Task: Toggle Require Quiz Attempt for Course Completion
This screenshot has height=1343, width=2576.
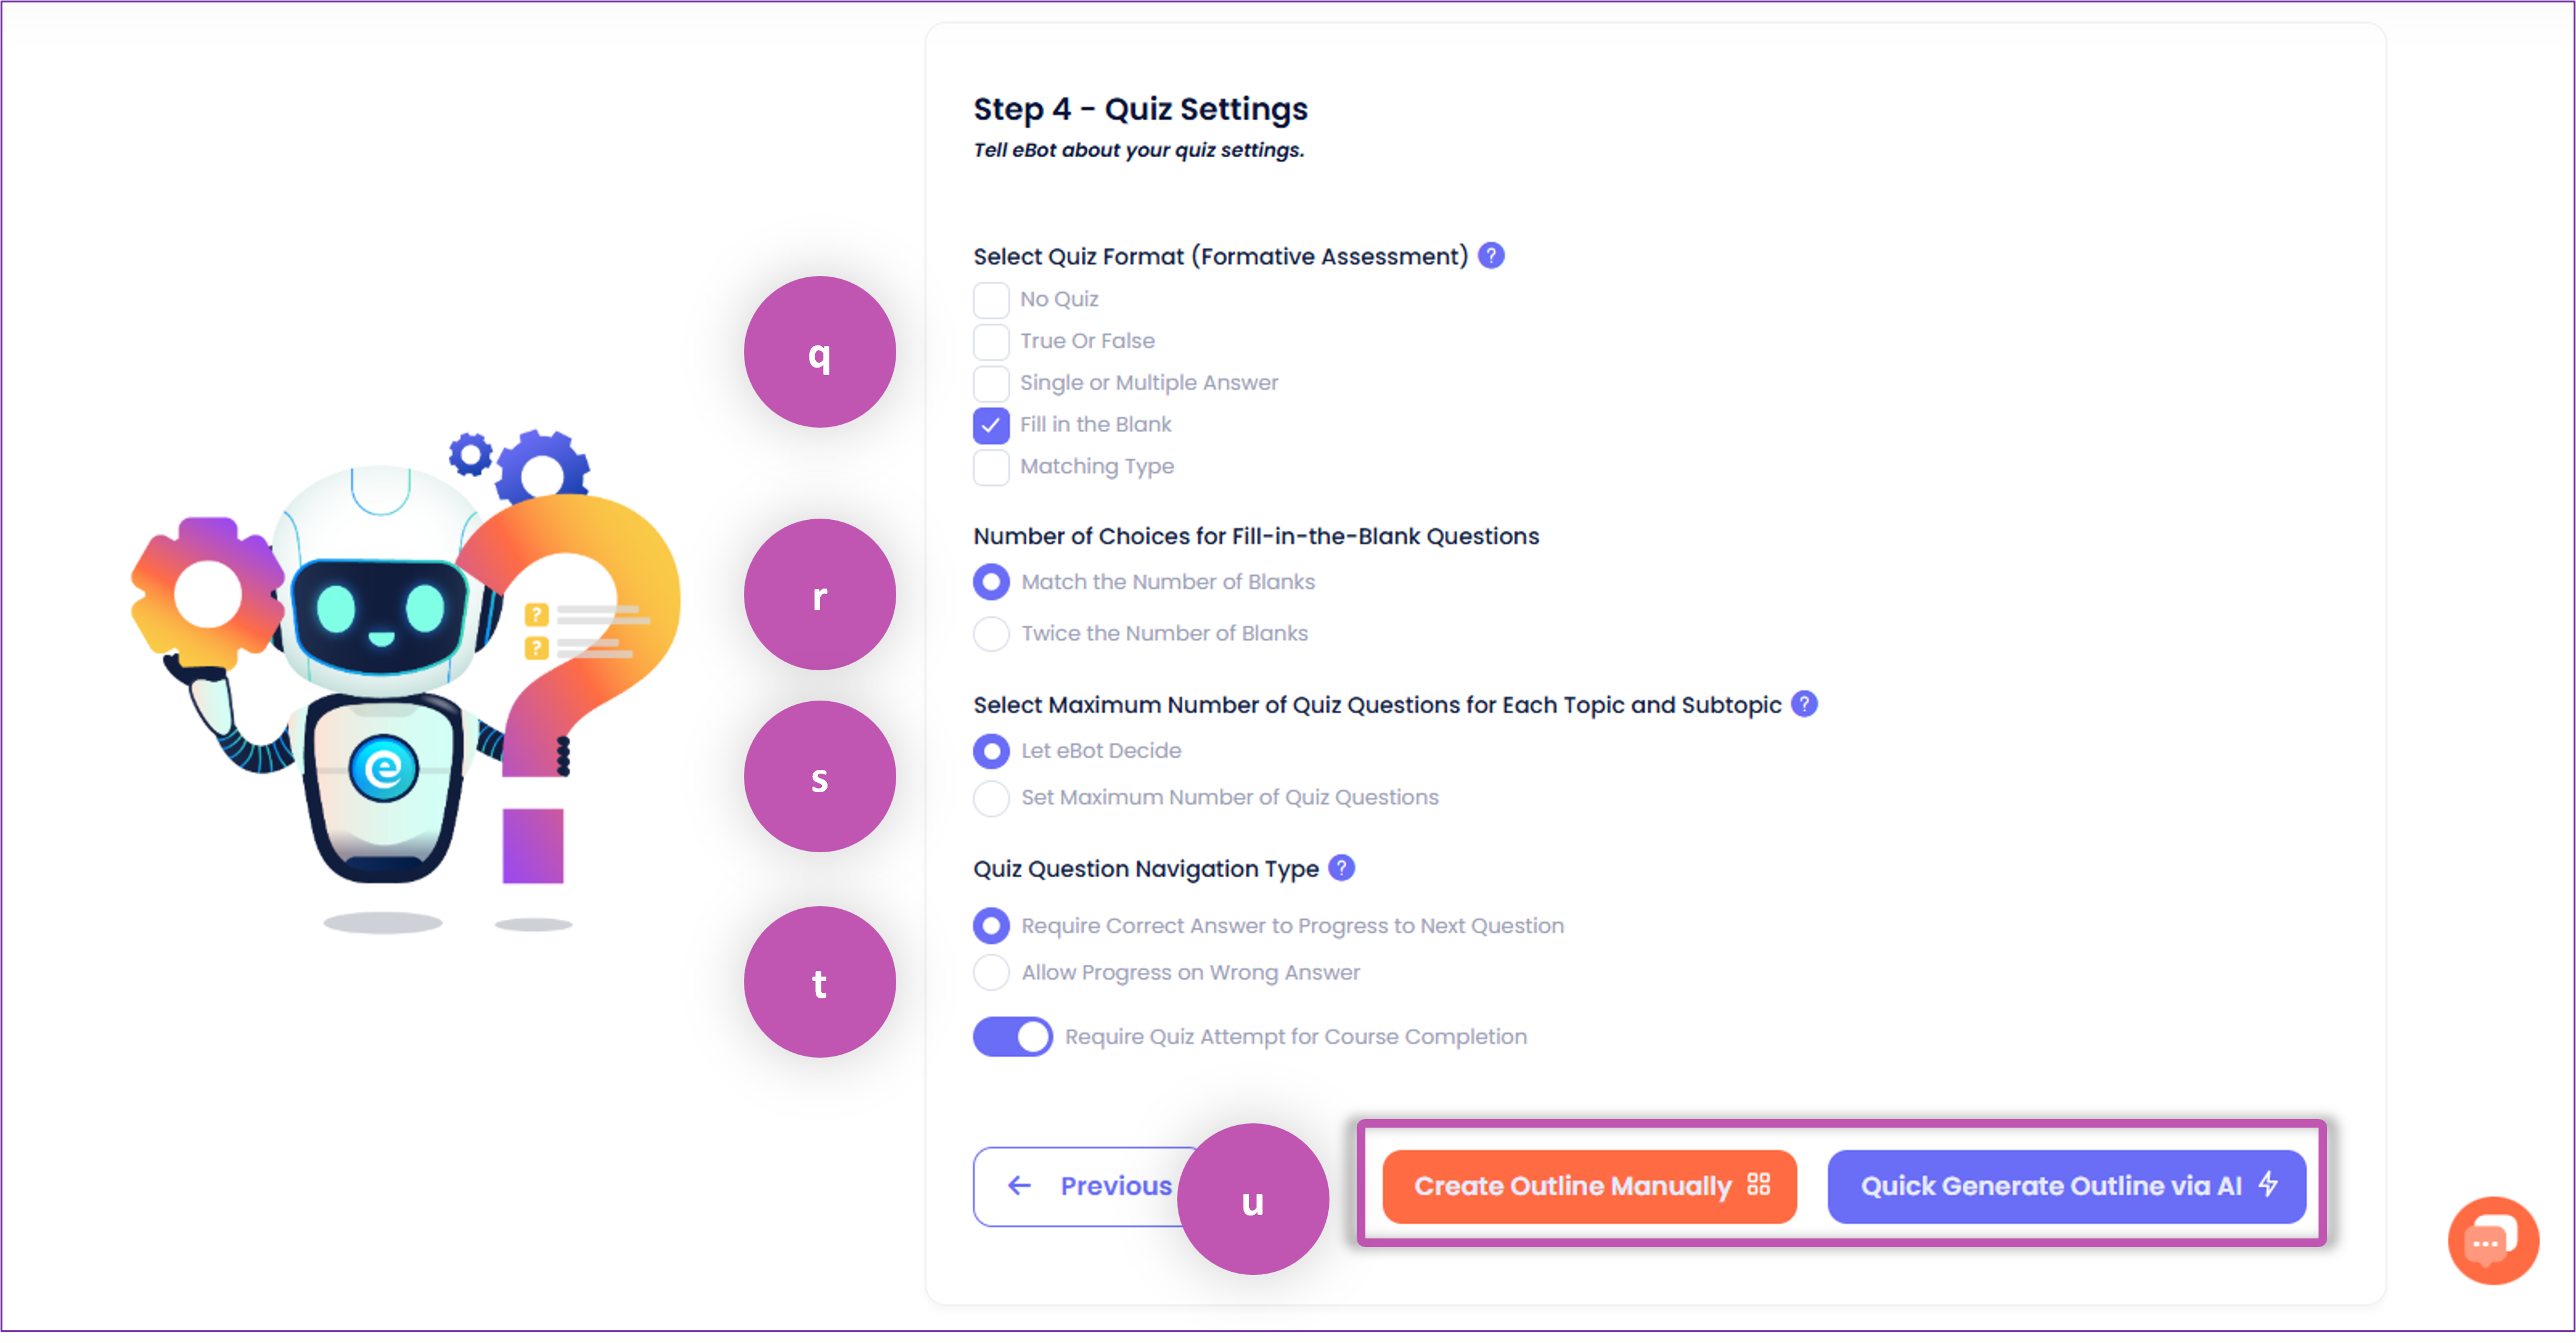Action: 1012,1037
